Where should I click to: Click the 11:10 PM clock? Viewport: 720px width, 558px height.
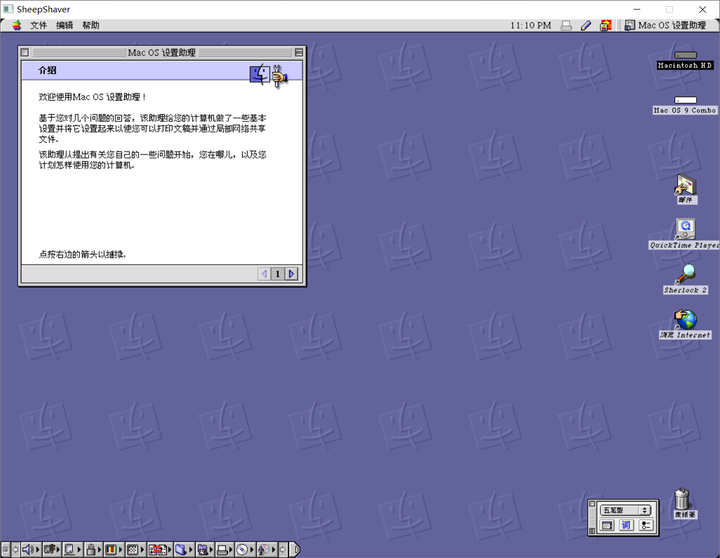coord(530,25)
